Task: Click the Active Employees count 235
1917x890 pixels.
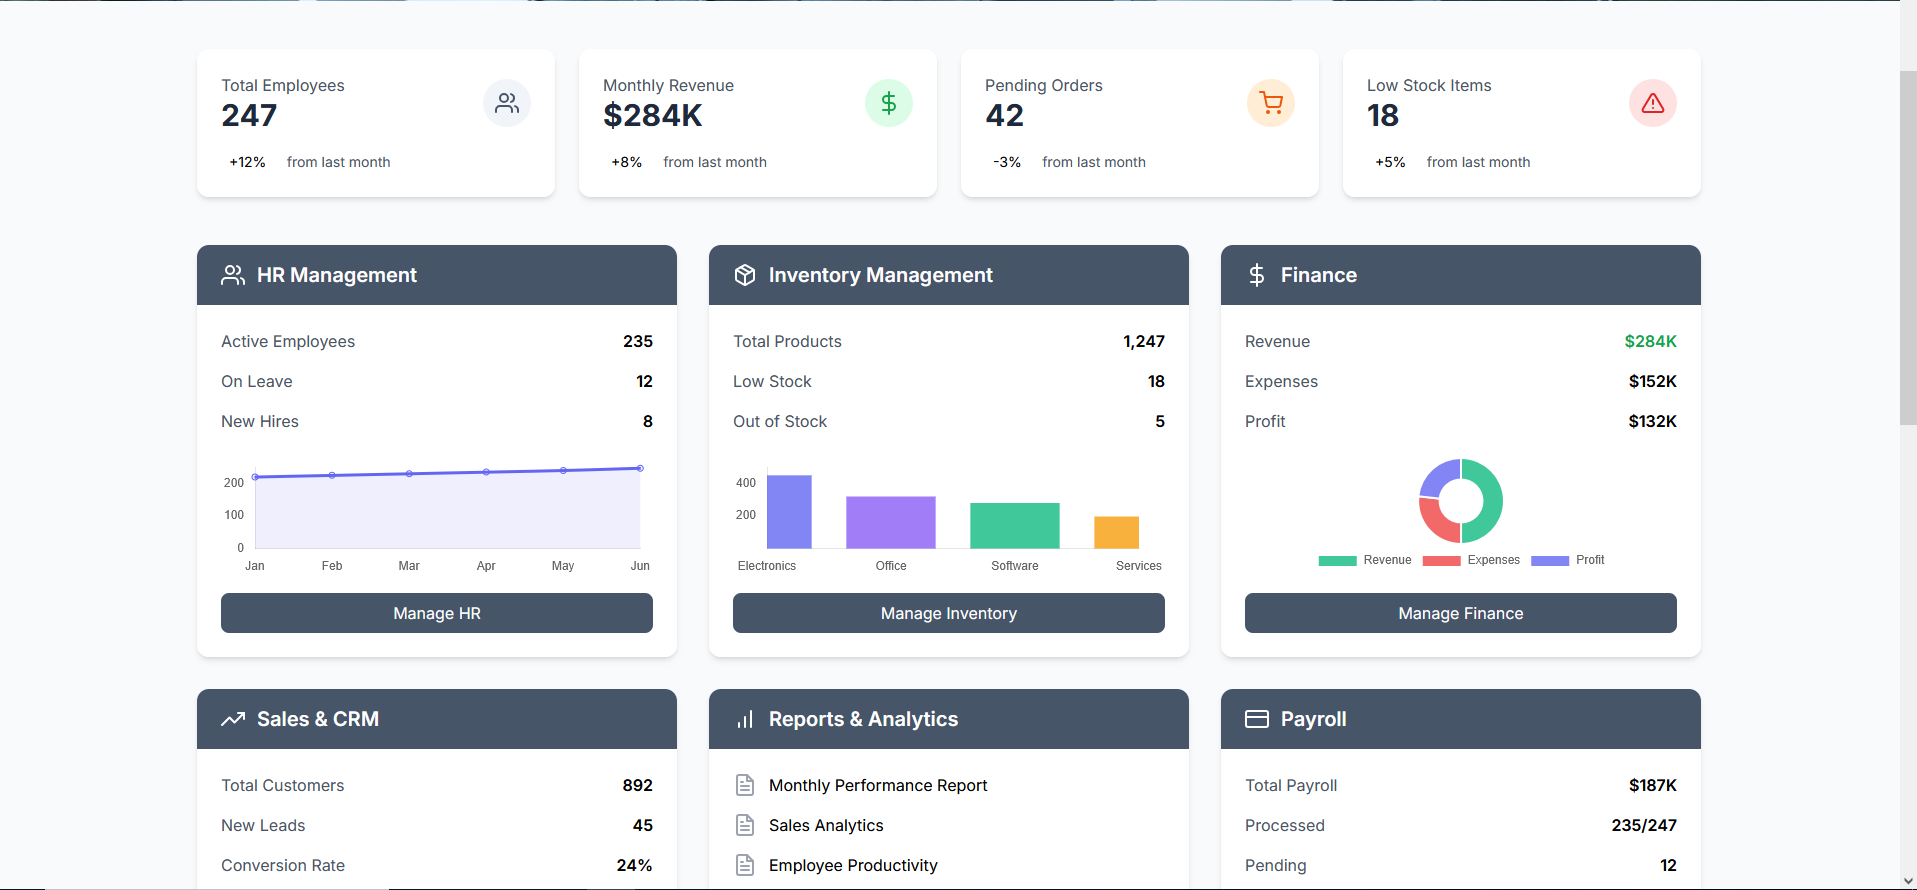Action: 638,341
